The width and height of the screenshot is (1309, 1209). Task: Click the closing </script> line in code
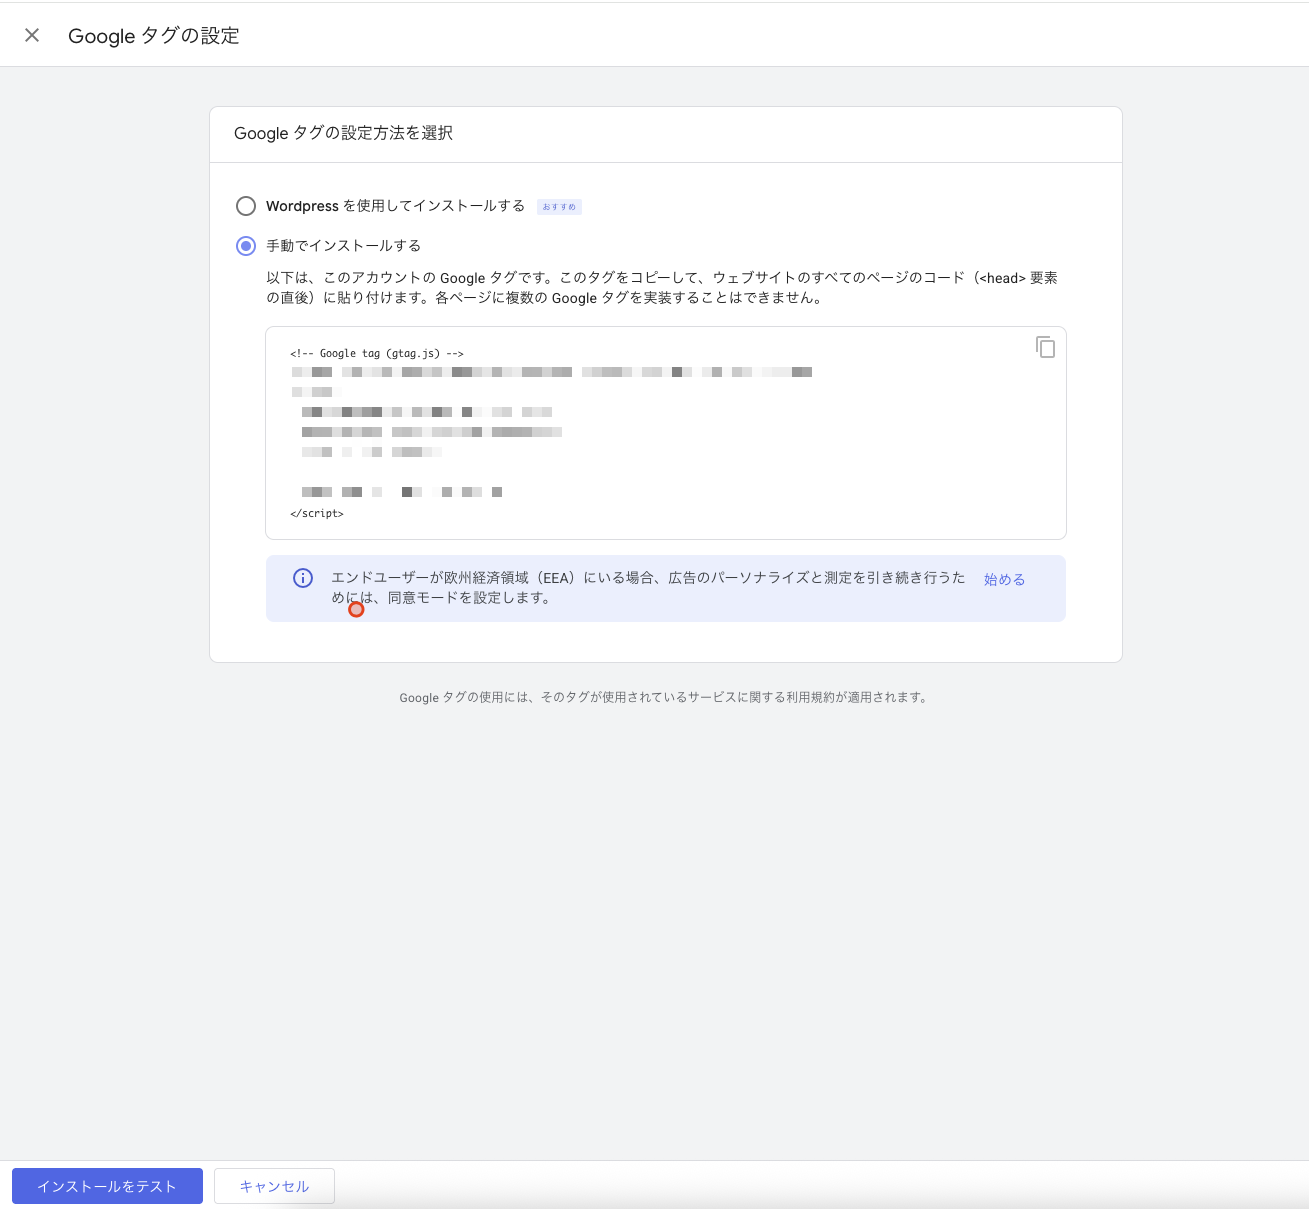[x=317, y=514]
